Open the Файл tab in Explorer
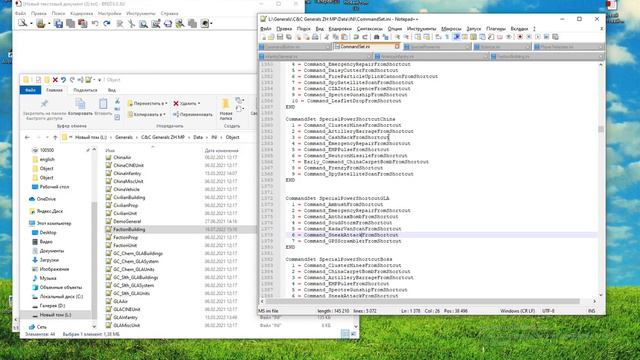 tap(30, 90)
